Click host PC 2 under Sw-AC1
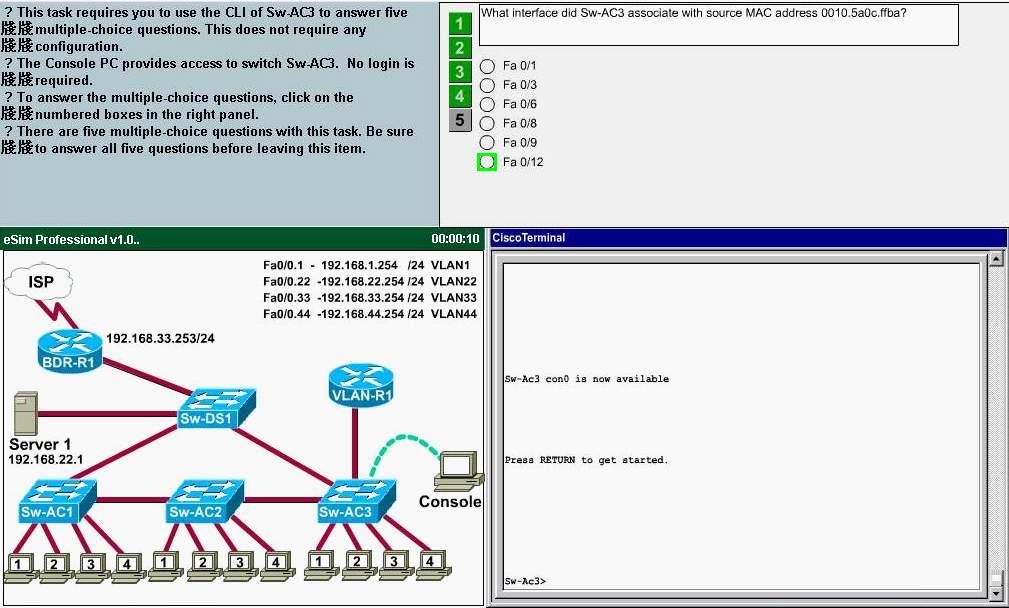This screenshot has width=1009, height=608. (57, 567)
